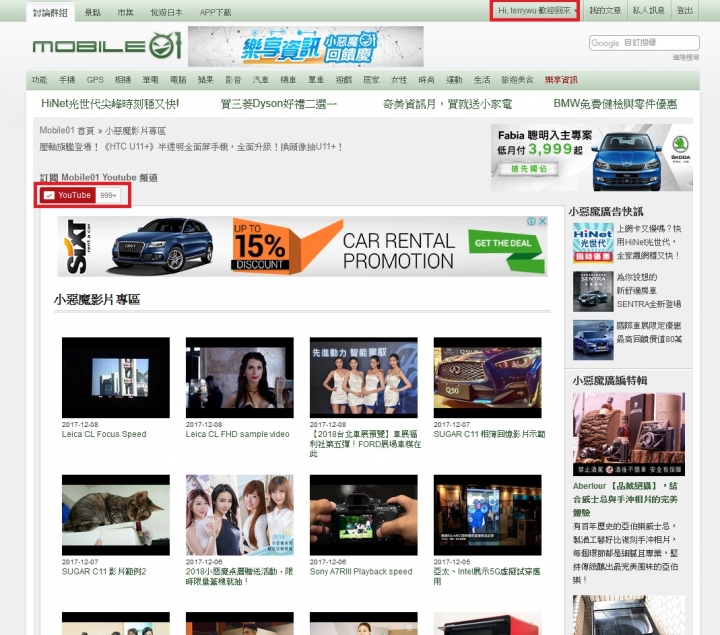
Task: Open the 居家 category menu
Action: pos(371,80)
